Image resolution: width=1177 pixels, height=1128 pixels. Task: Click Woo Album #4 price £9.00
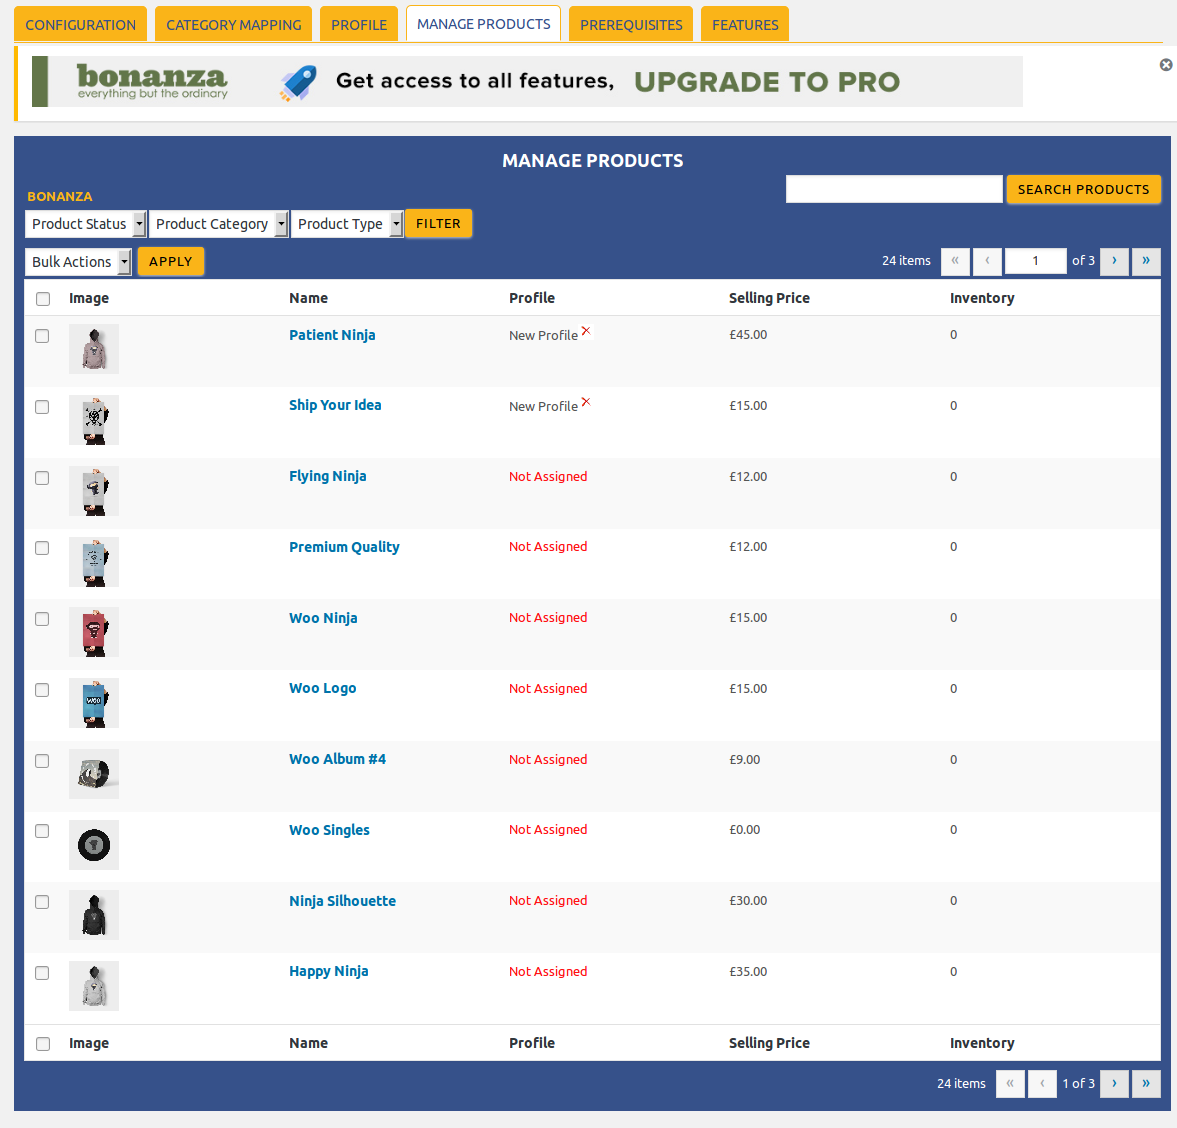point(745,760)
